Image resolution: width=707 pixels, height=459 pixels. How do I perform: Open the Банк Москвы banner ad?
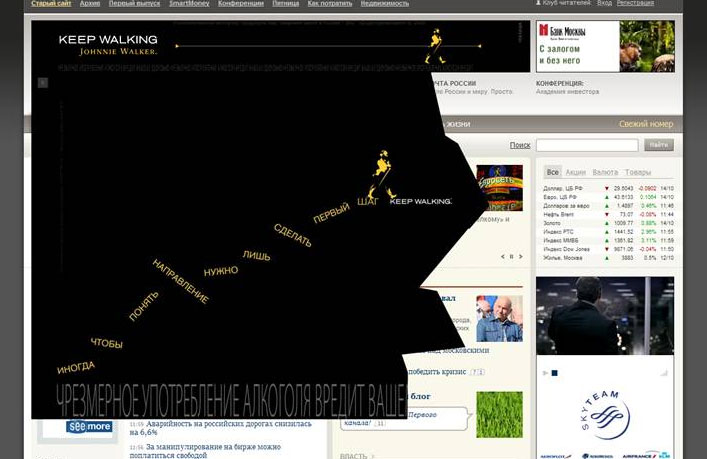606,46
